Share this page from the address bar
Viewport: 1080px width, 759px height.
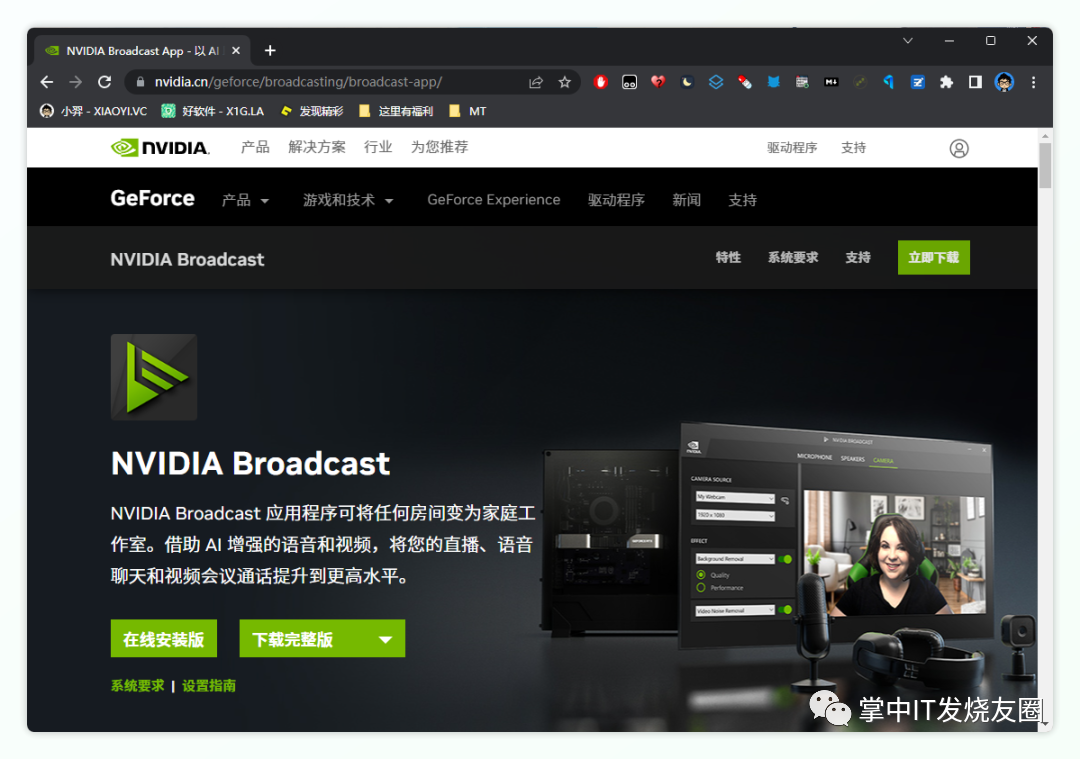[536, 82]
